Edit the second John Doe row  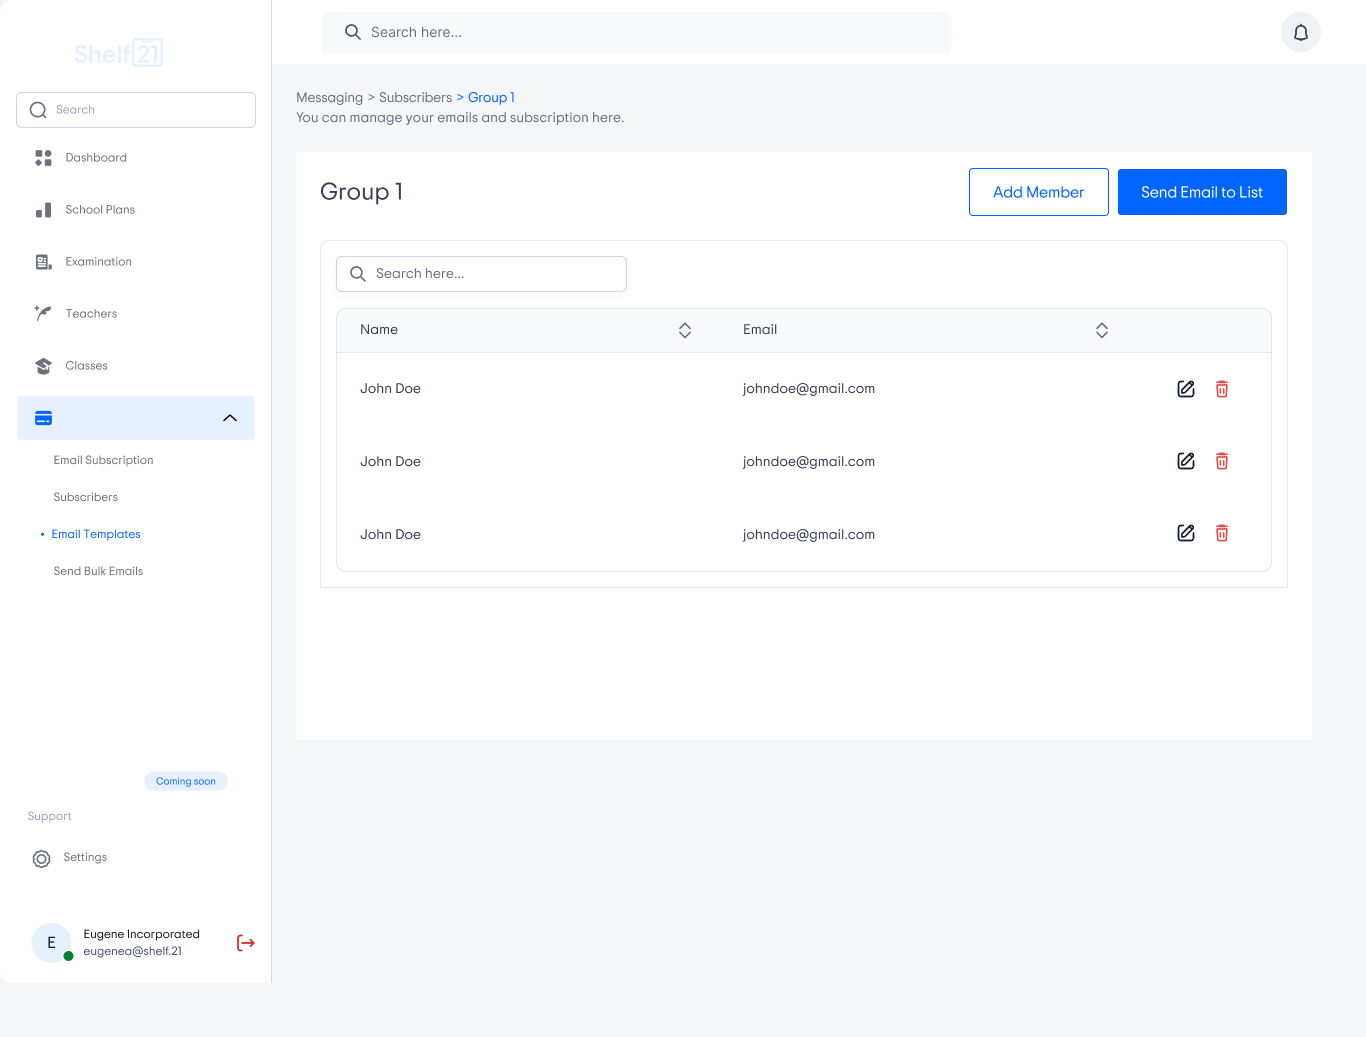point(1186,461)
